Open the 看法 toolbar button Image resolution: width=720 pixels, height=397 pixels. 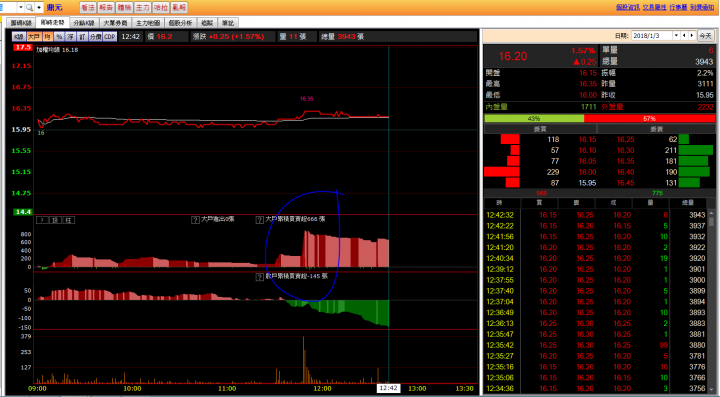click(x=87, y=8)
